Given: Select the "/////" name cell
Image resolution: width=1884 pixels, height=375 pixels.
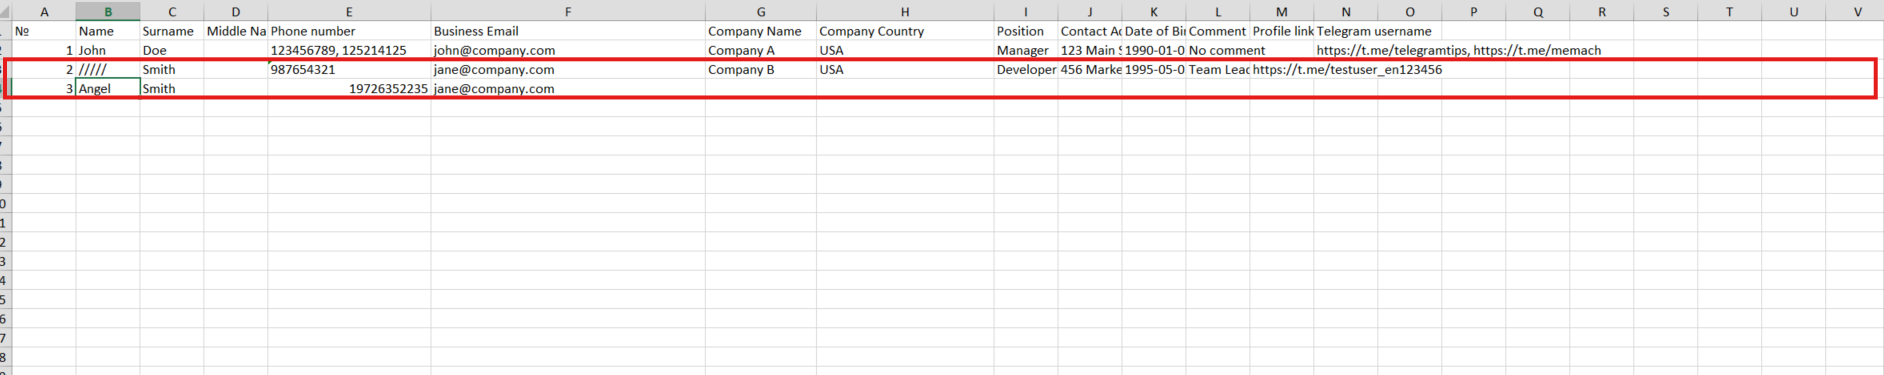Looking at the screenshot, I should pos(108,69).
